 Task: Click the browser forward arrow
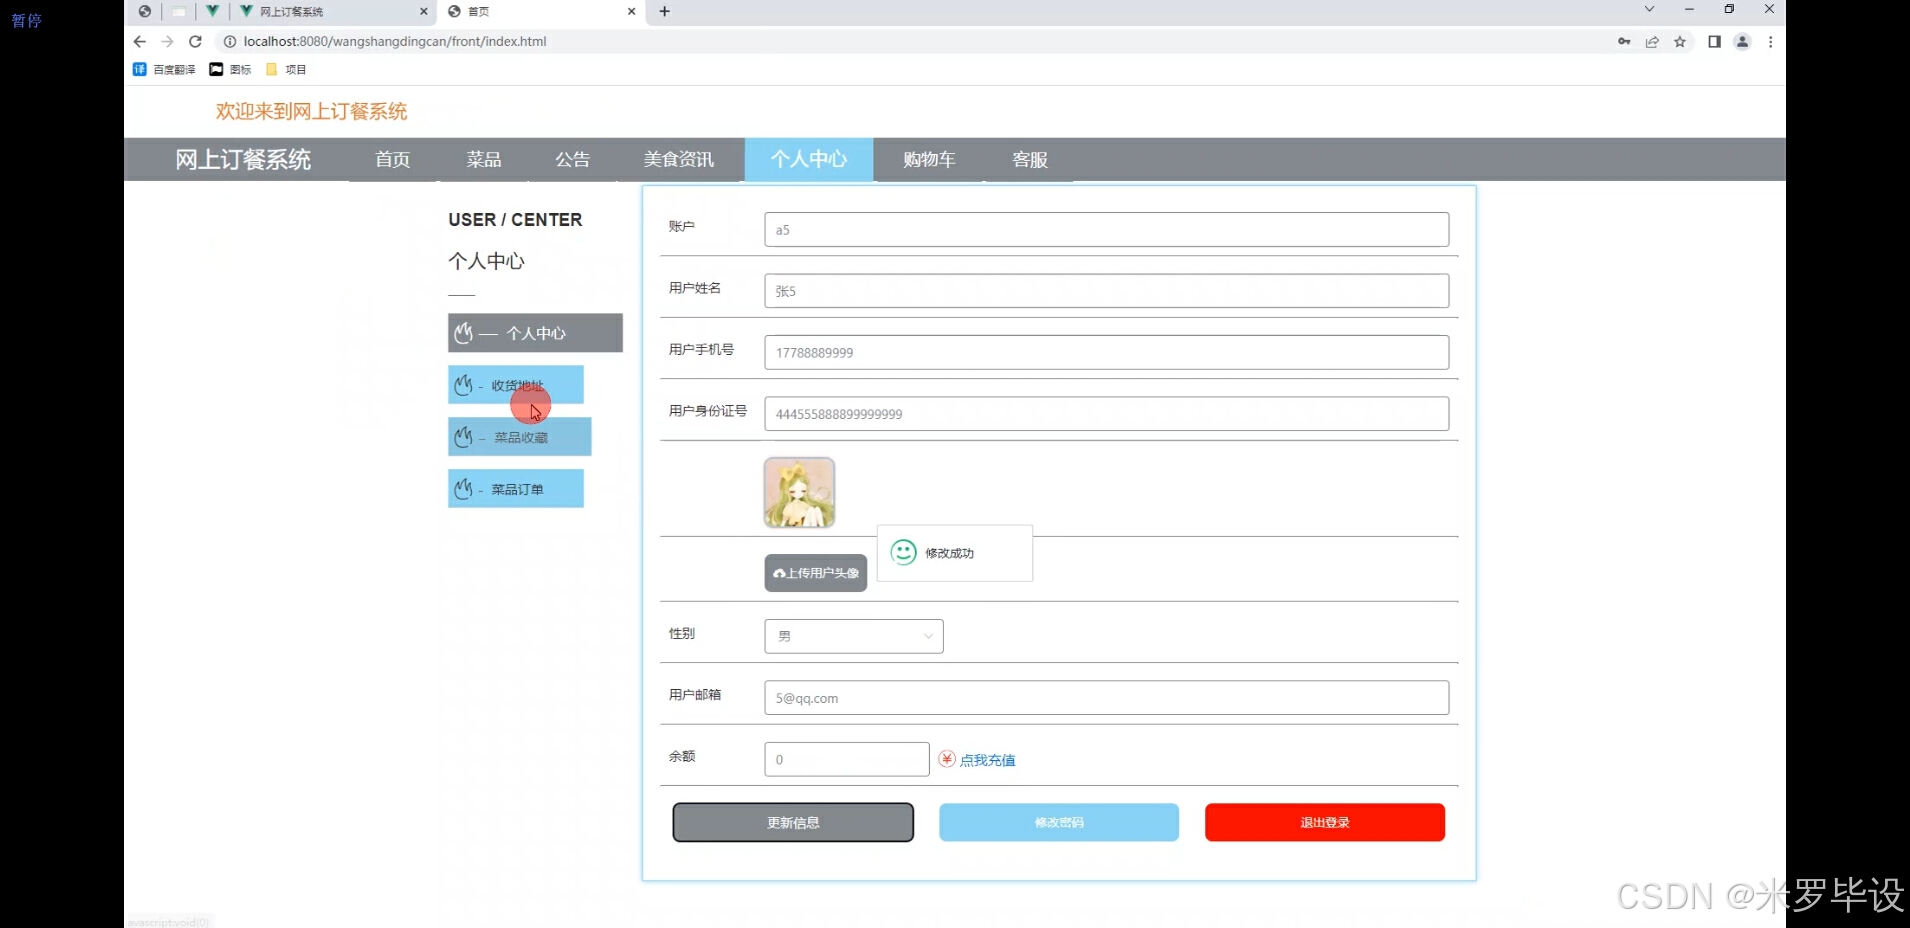point(167,41)
